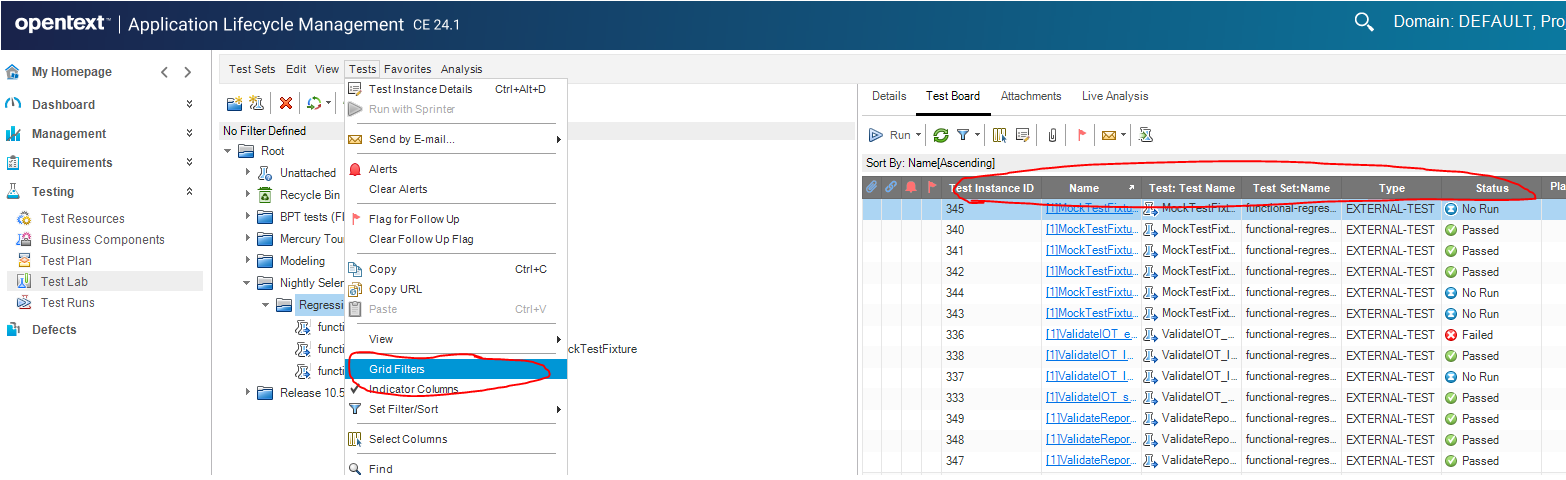Image resolution: width=1566 pixels, height=480 pixels.
Task: Expand the Requirements sidebar section
Action: 189,162
